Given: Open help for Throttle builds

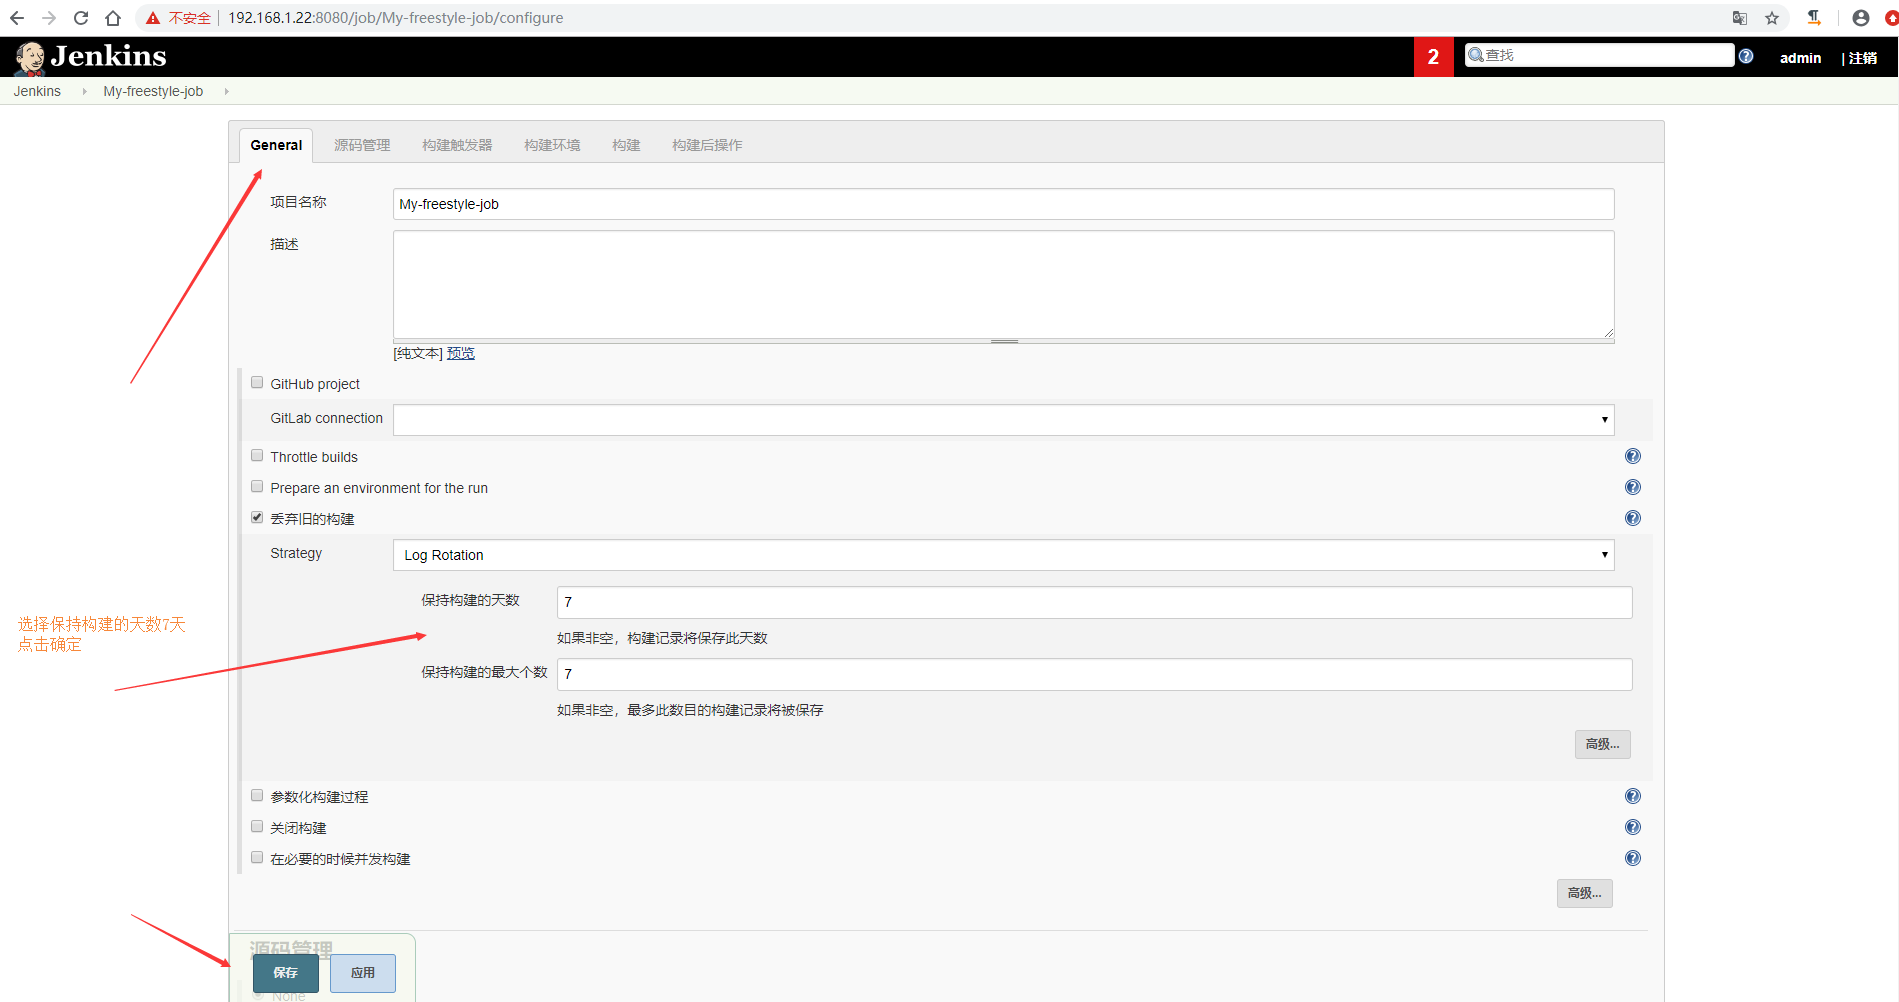Looking at the screenshot, I should 1633,456.
